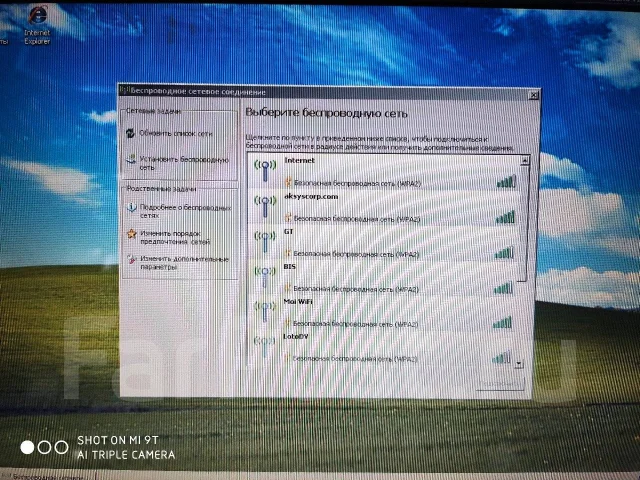Click the lock icon under GT network

pos(288,253)
